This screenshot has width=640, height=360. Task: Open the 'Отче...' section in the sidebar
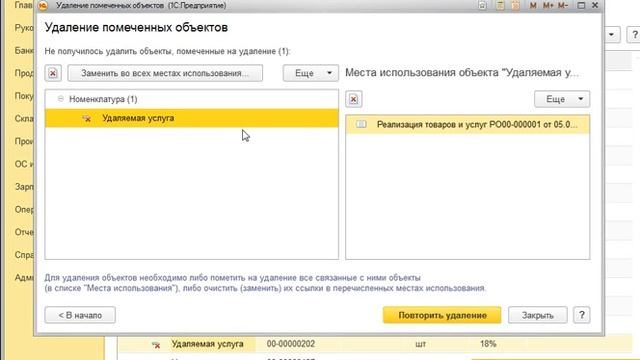coord(24,232)
